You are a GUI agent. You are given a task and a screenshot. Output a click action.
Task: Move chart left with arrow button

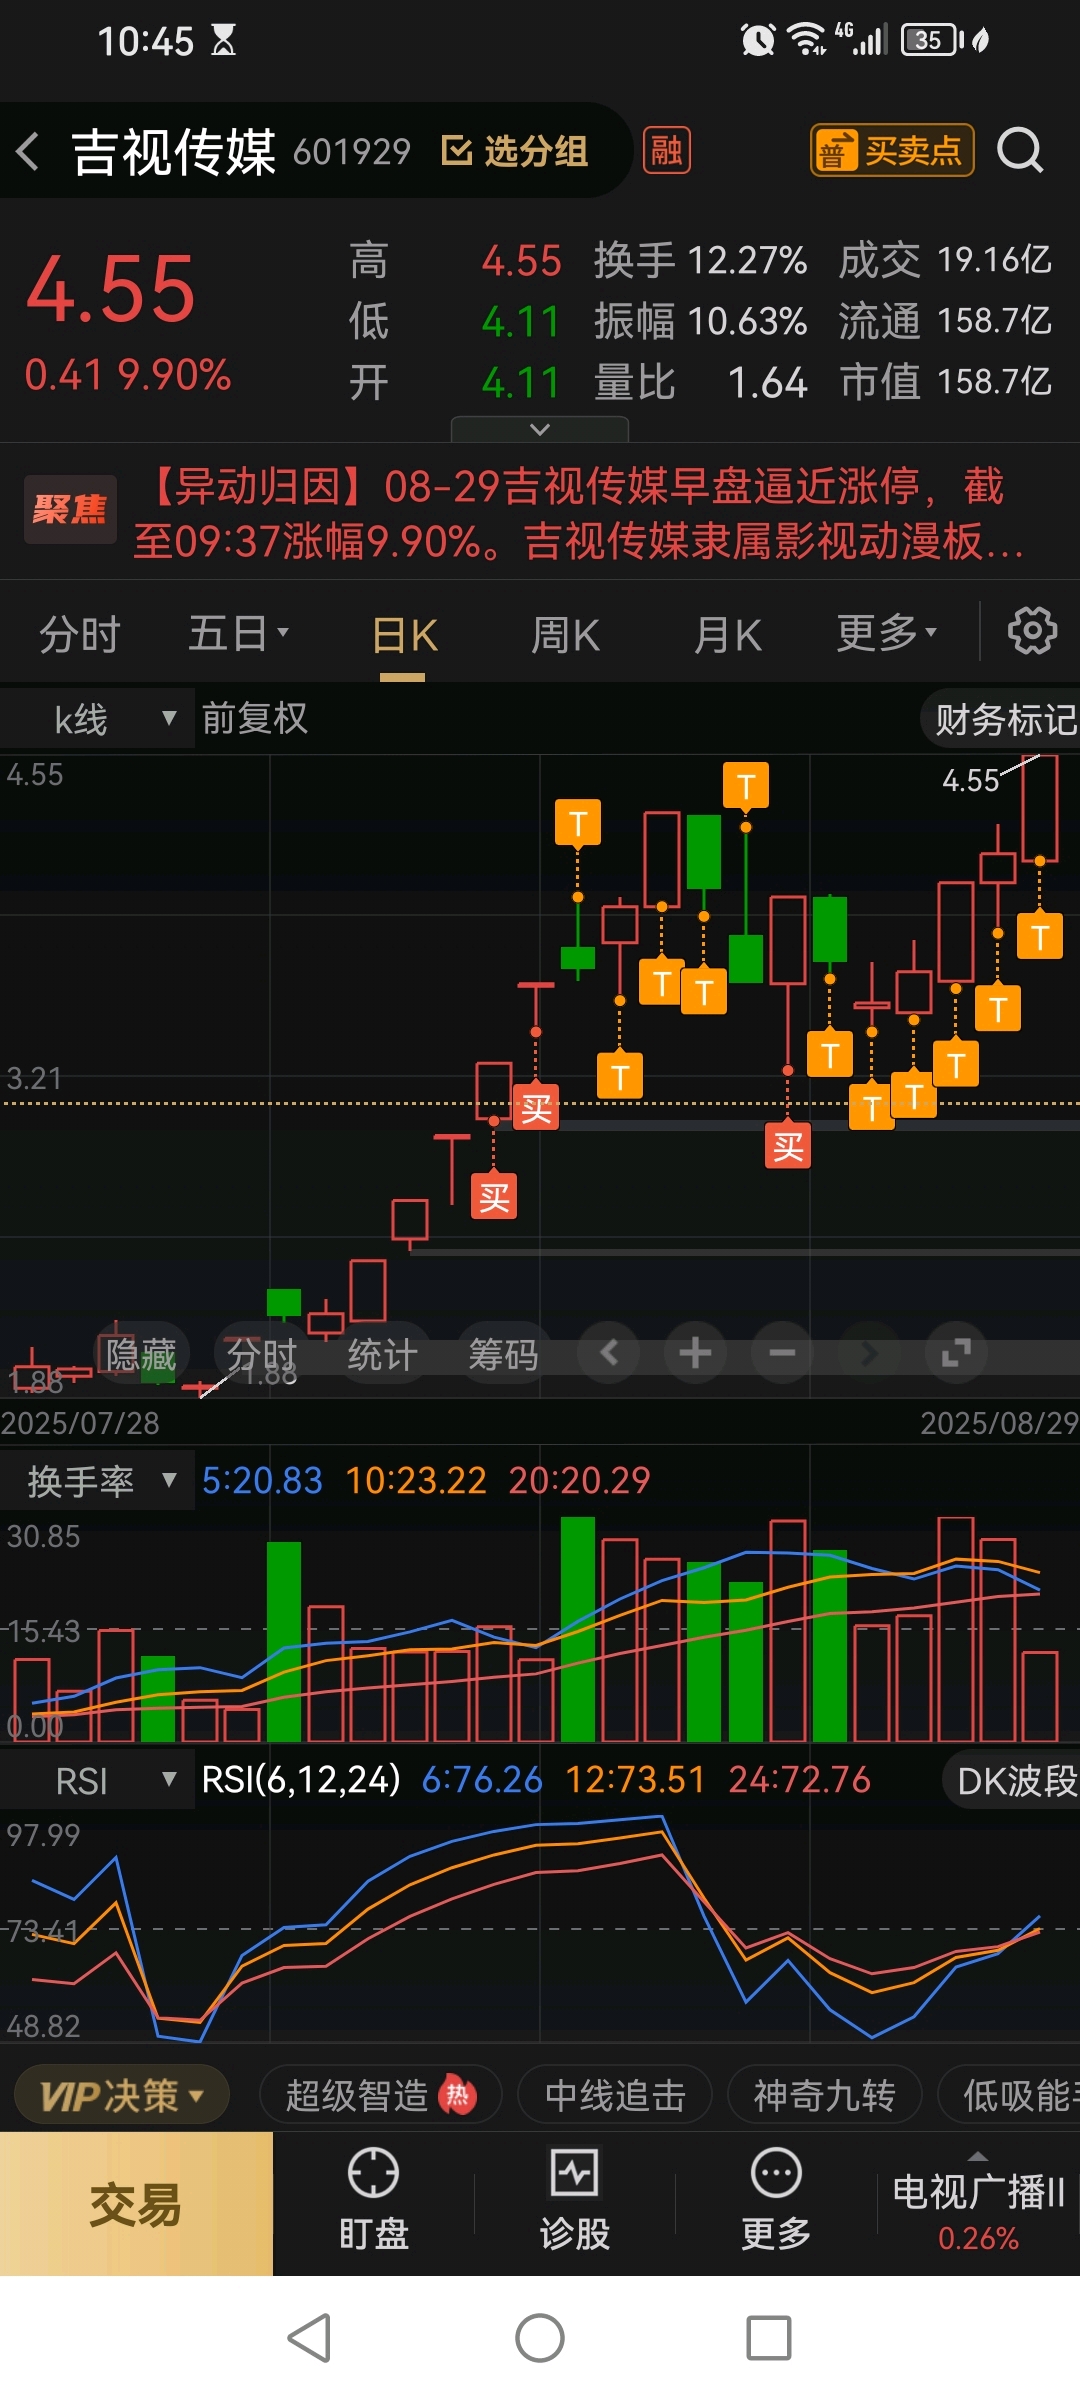(x=609, y=1353)
